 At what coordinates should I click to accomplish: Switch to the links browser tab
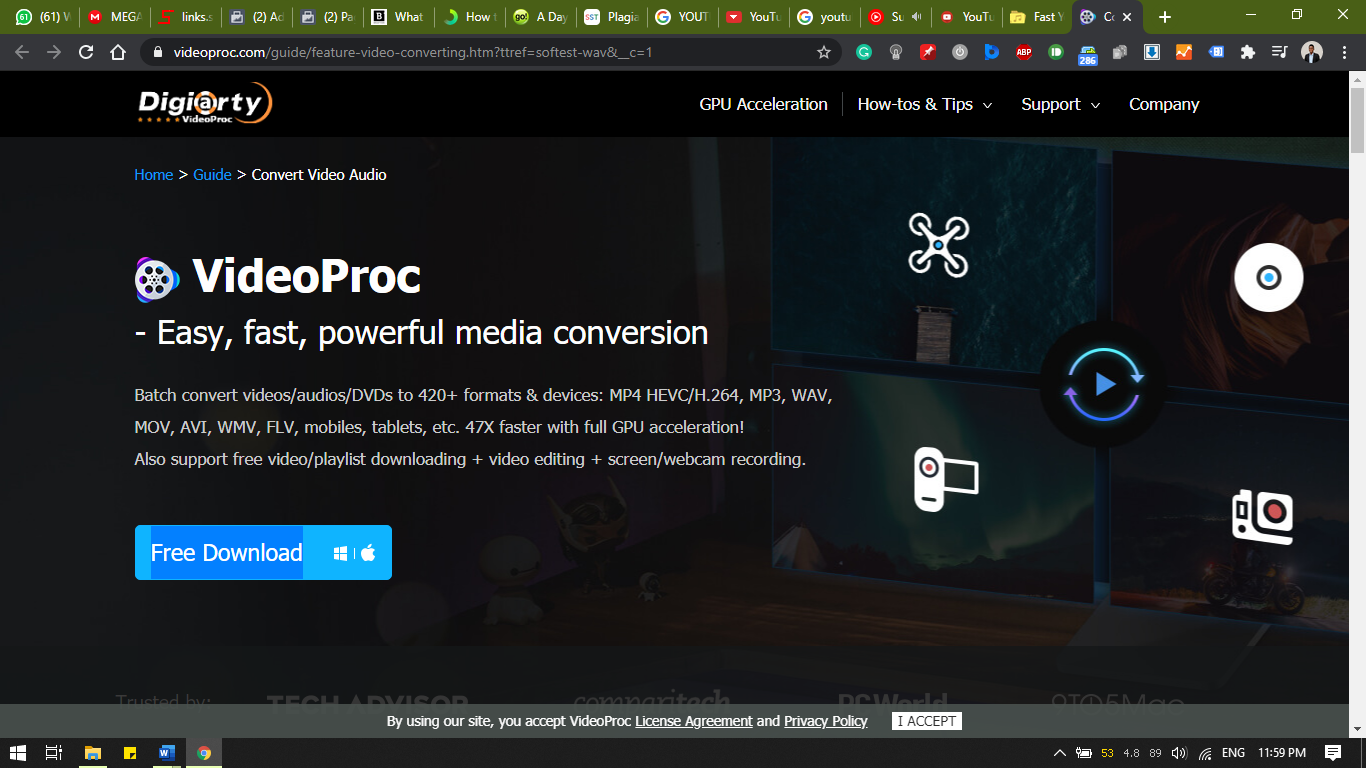pos(185,17)
